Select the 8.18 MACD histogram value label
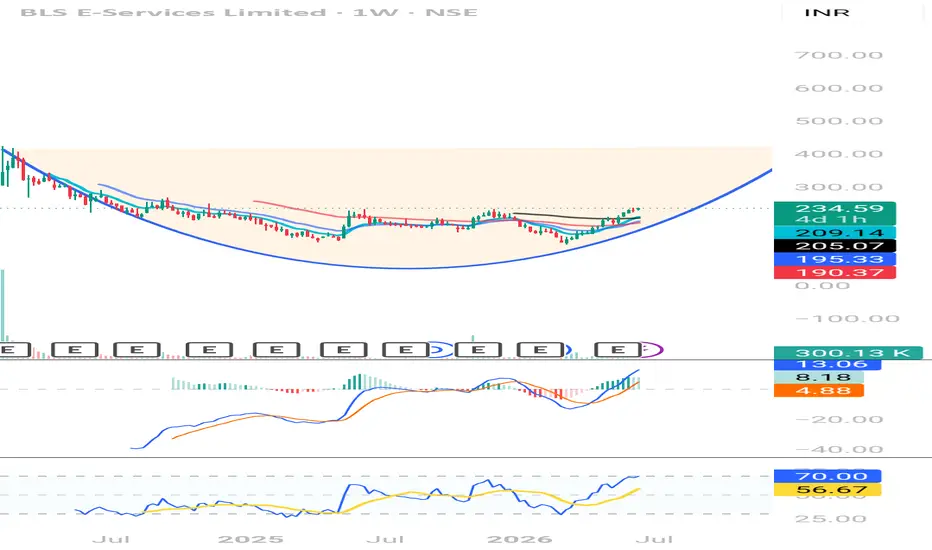This screenshot has height=550, width=932. pos(818,377)
